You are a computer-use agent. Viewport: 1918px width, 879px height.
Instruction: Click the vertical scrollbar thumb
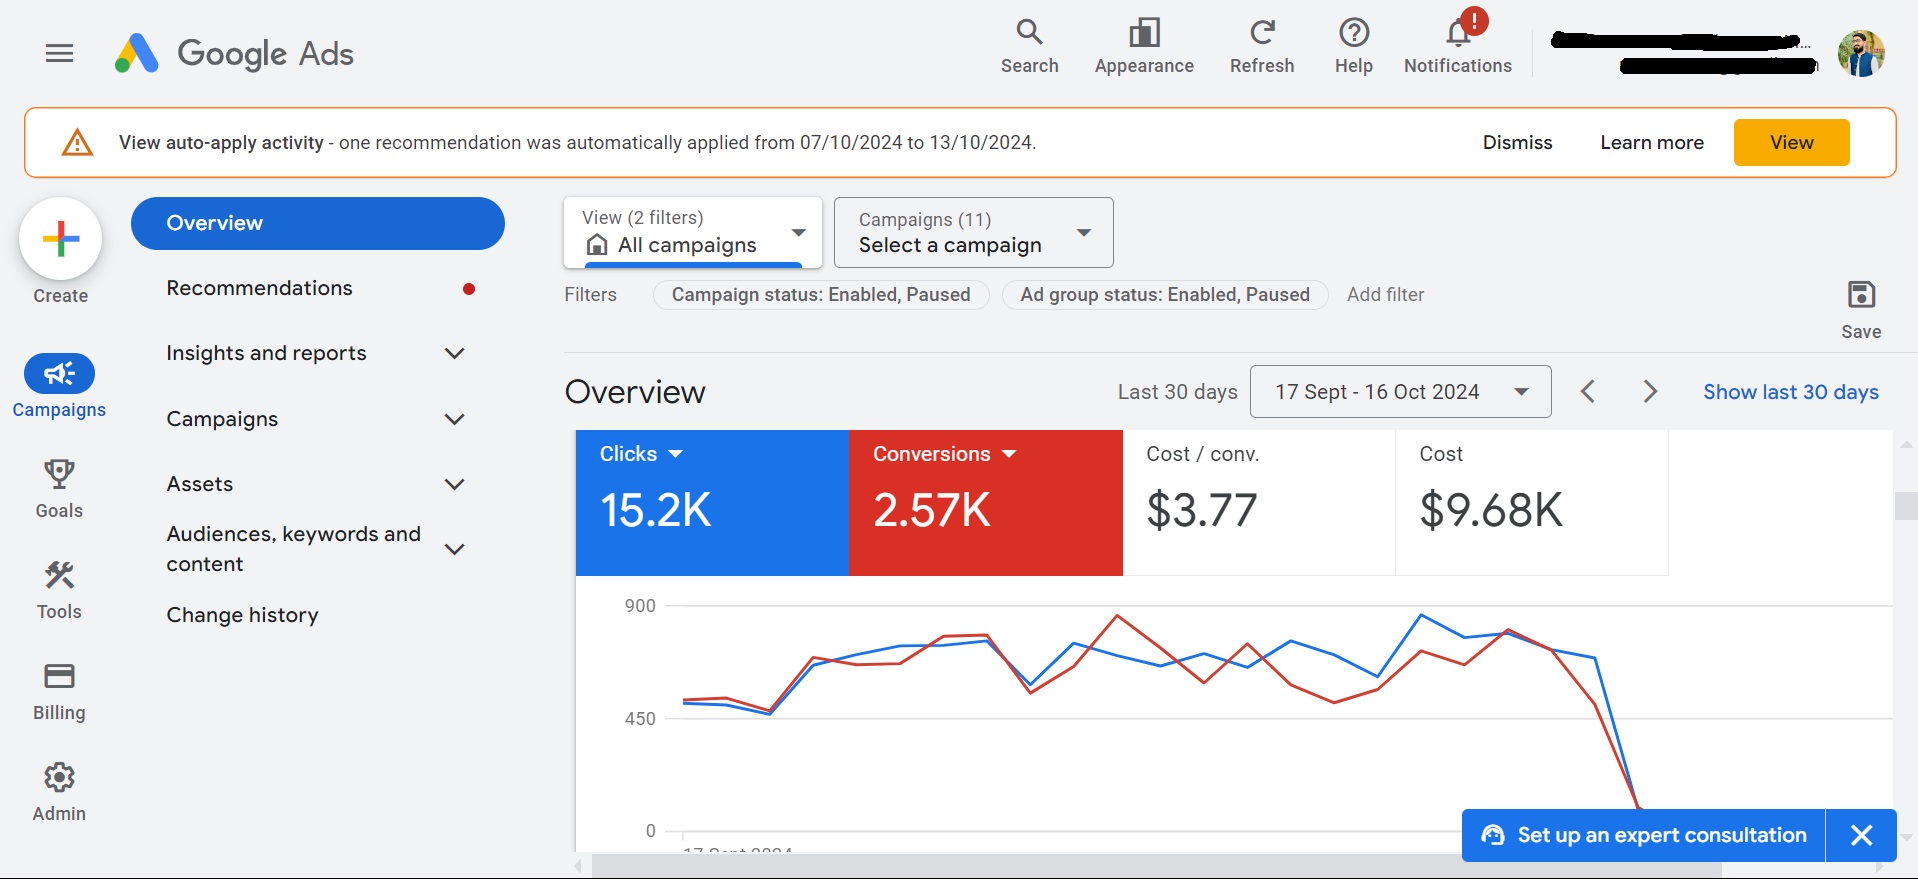1906,505
